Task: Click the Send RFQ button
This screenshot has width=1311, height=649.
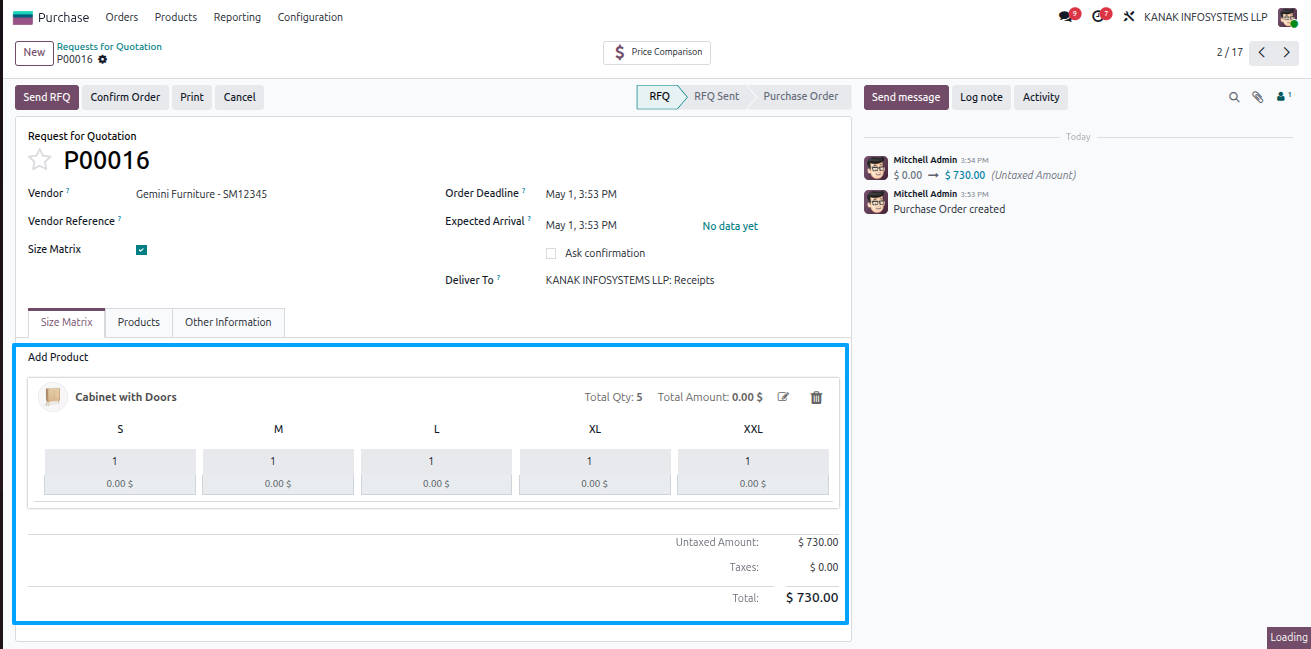Action: coord(47,97)
